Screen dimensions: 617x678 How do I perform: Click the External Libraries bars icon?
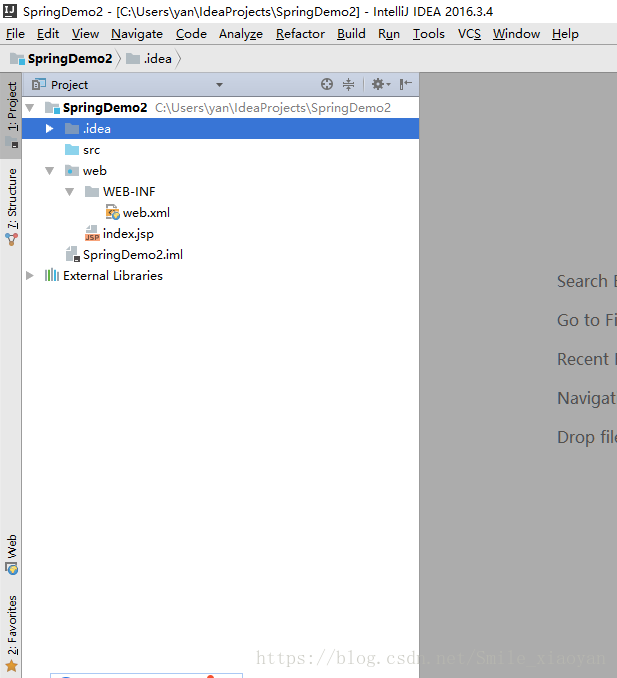[52, 275]
